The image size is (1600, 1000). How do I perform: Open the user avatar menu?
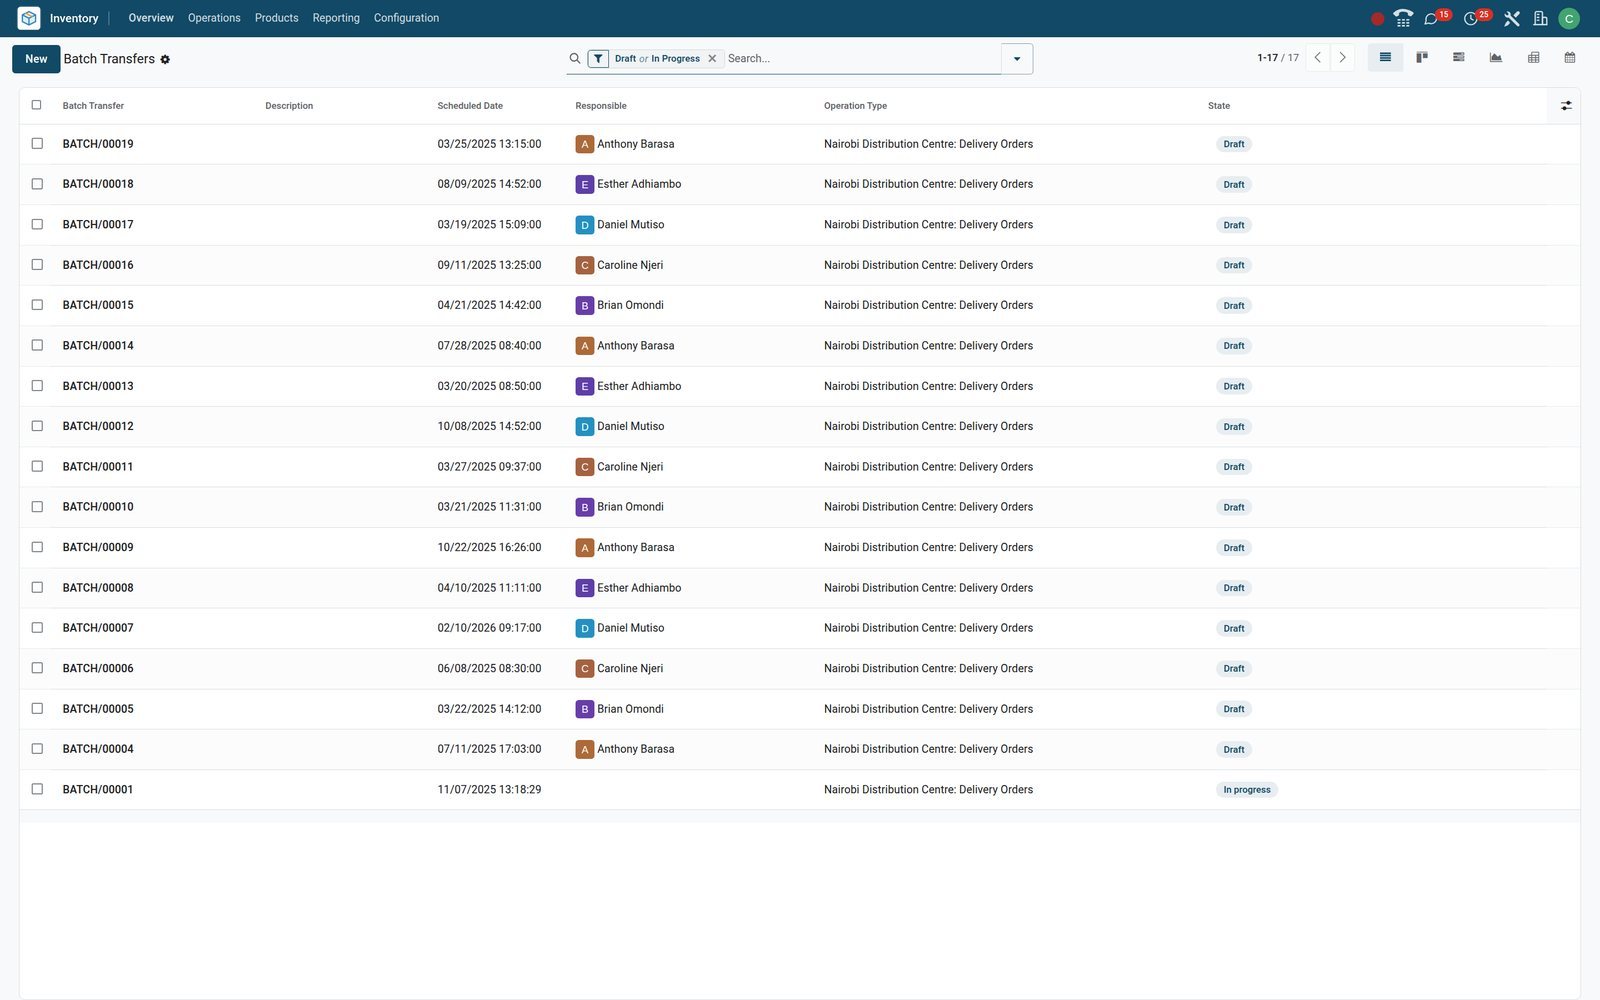(x=1569, y=18)
